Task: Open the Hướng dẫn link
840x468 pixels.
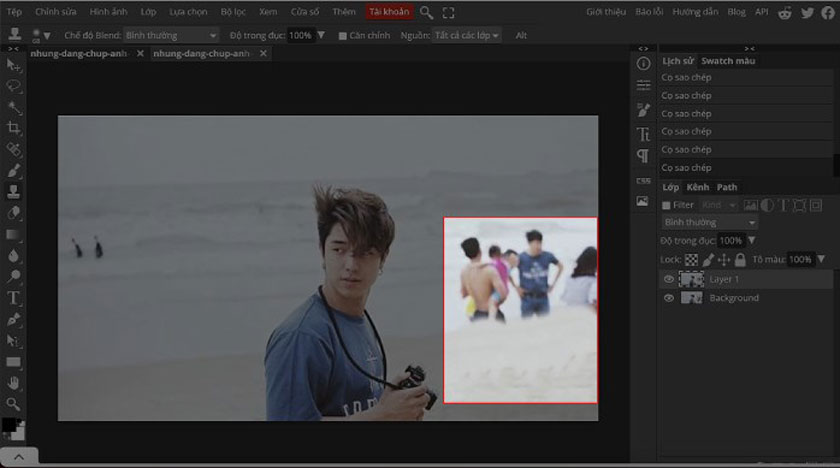Action: pos(695,12)
